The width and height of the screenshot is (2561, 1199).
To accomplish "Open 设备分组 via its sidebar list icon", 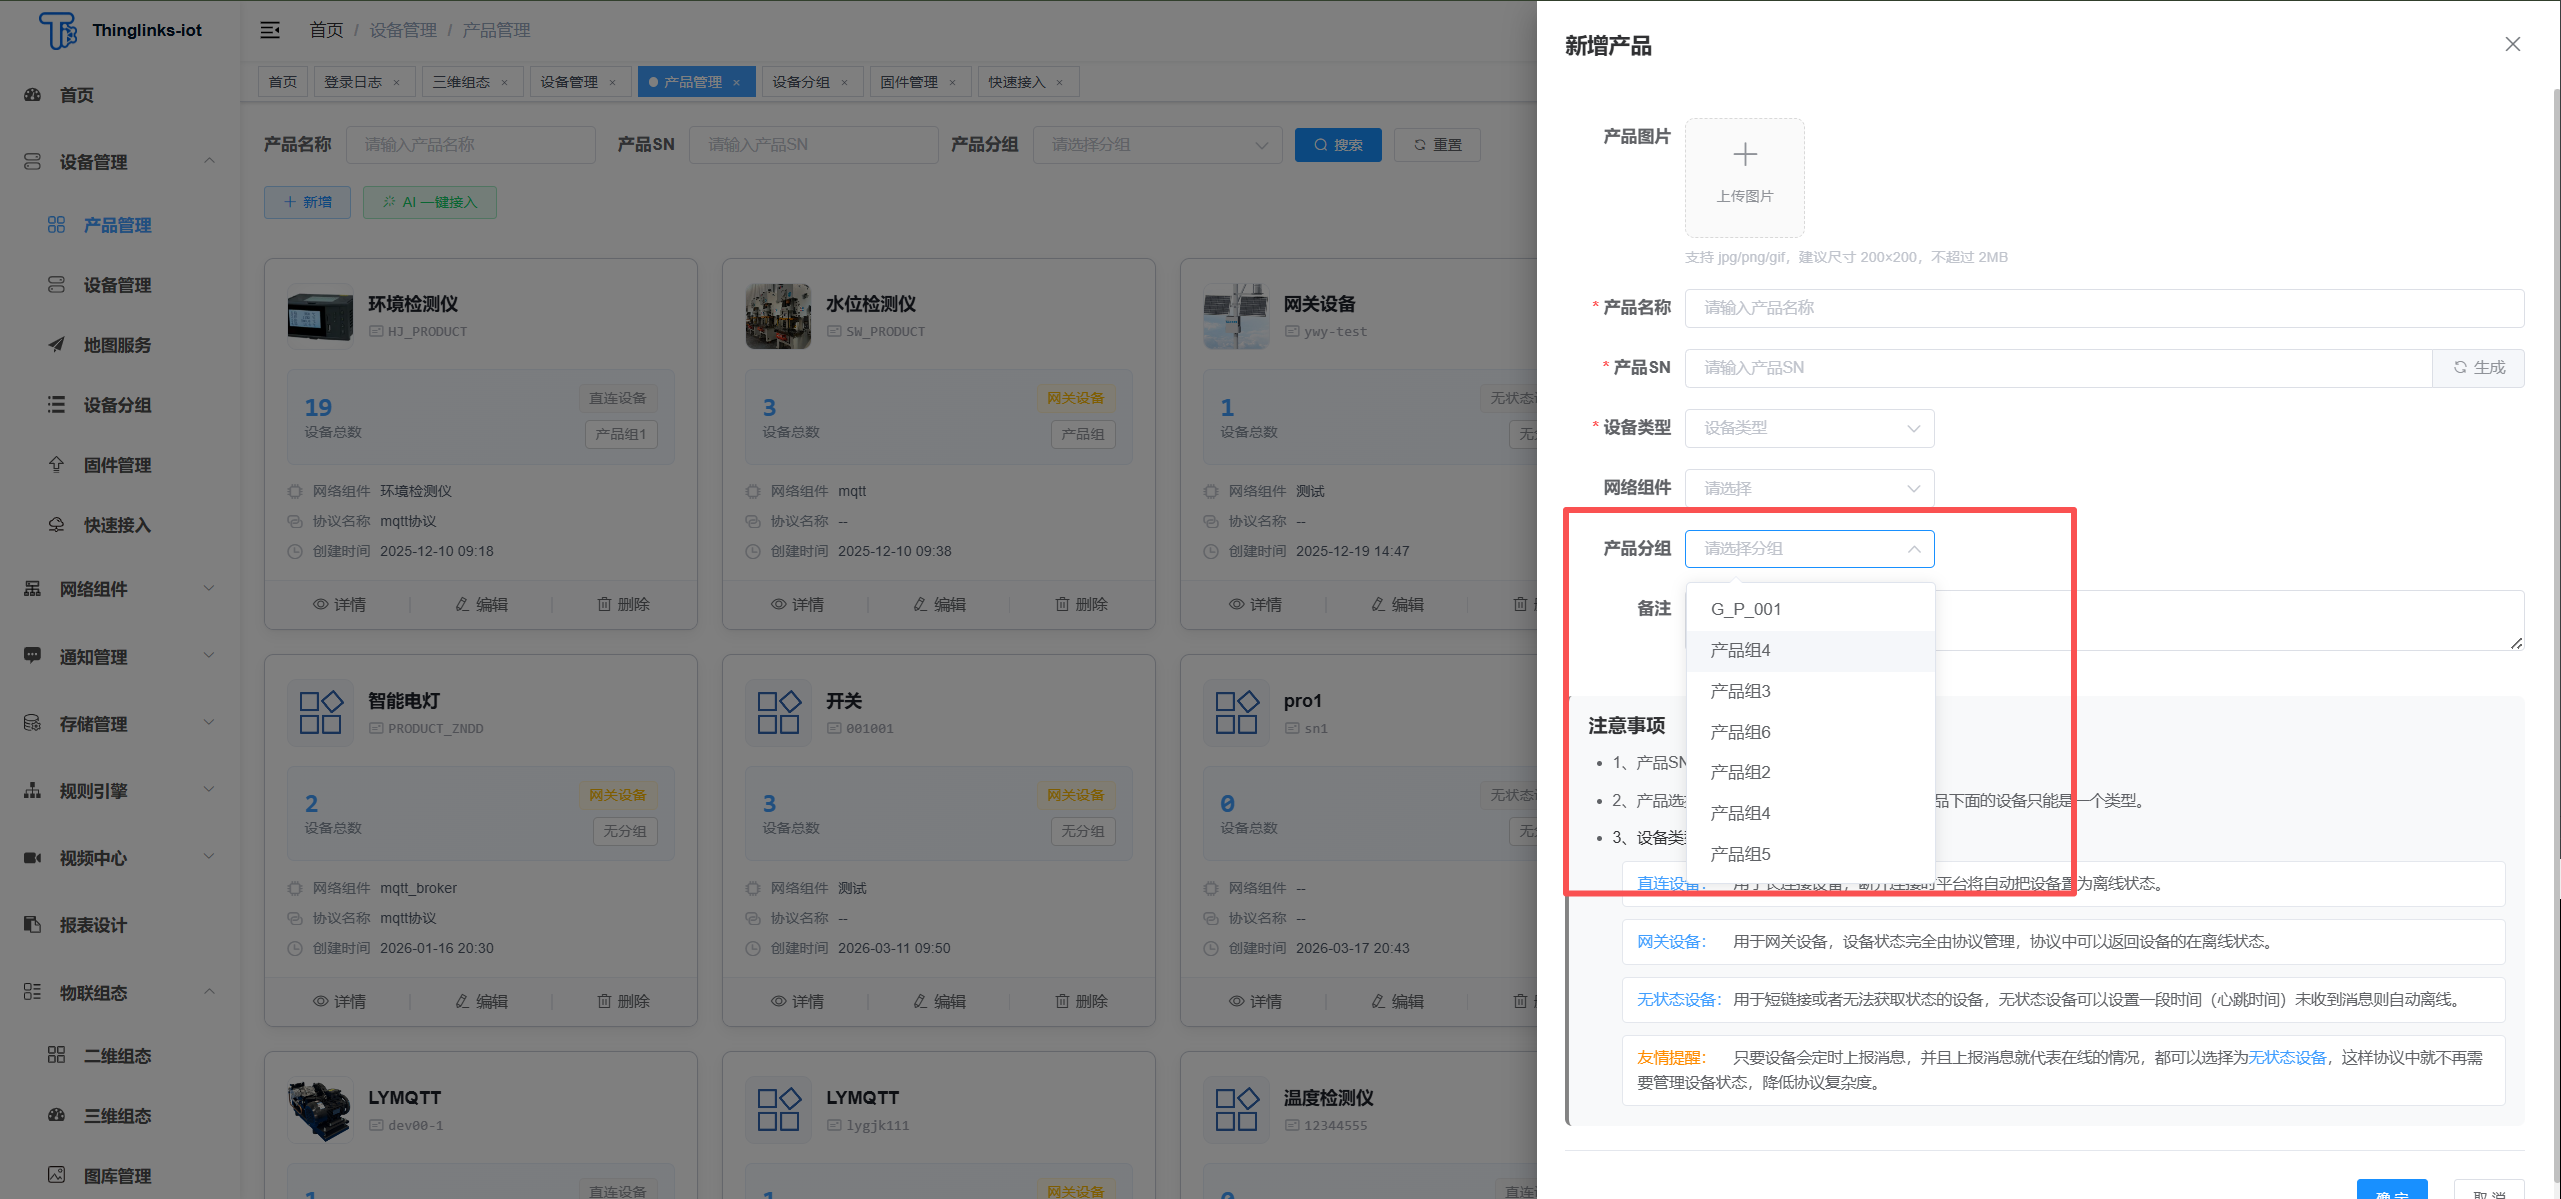I will 56,405.
